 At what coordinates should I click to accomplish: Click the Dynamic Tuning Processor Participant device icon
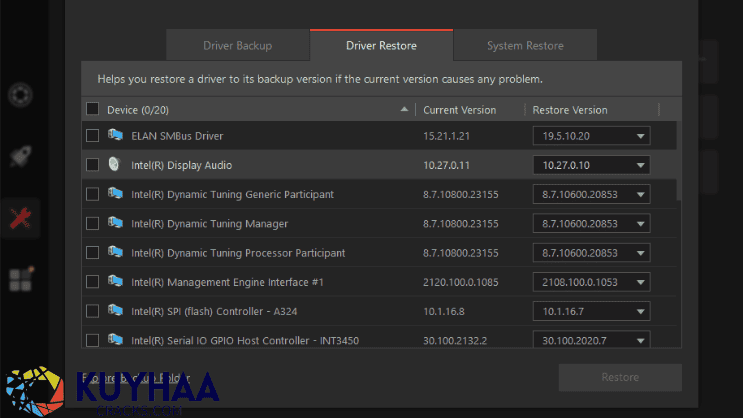(115, 252)
